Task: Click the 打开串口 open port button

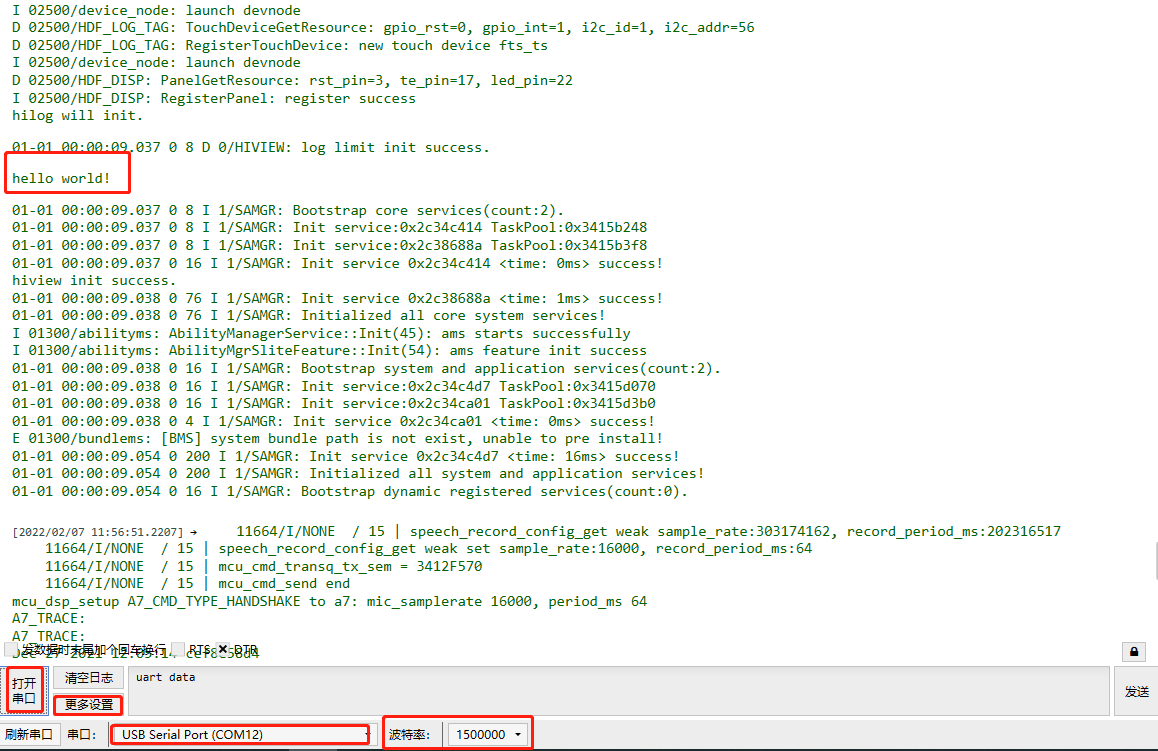Action: click(x=24, y=690)
